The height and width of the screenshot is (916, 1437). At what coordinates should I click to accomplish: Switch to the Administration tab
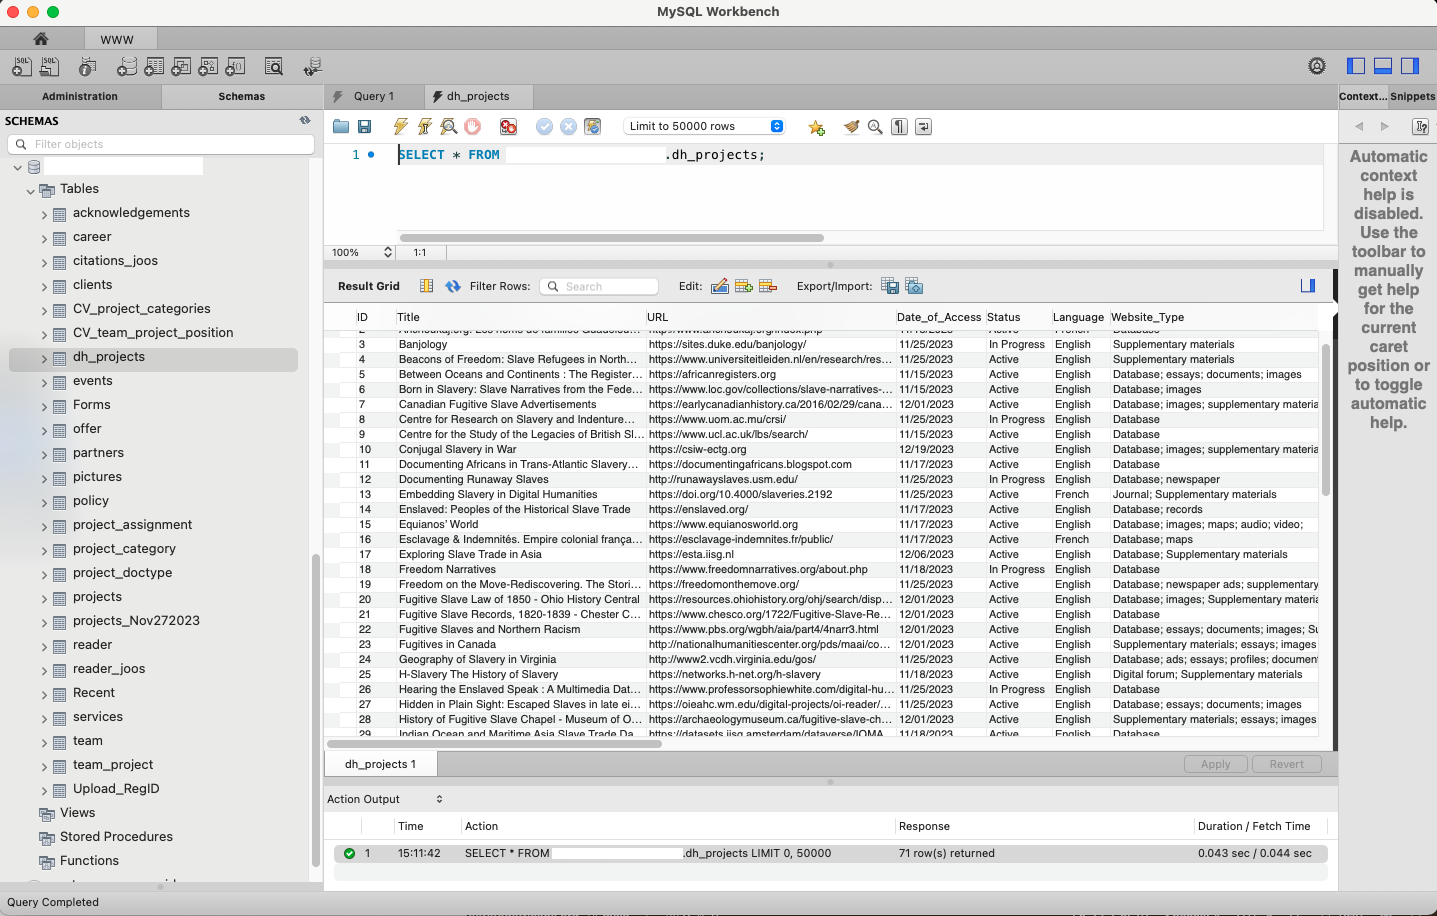click(x=80, y=96)
